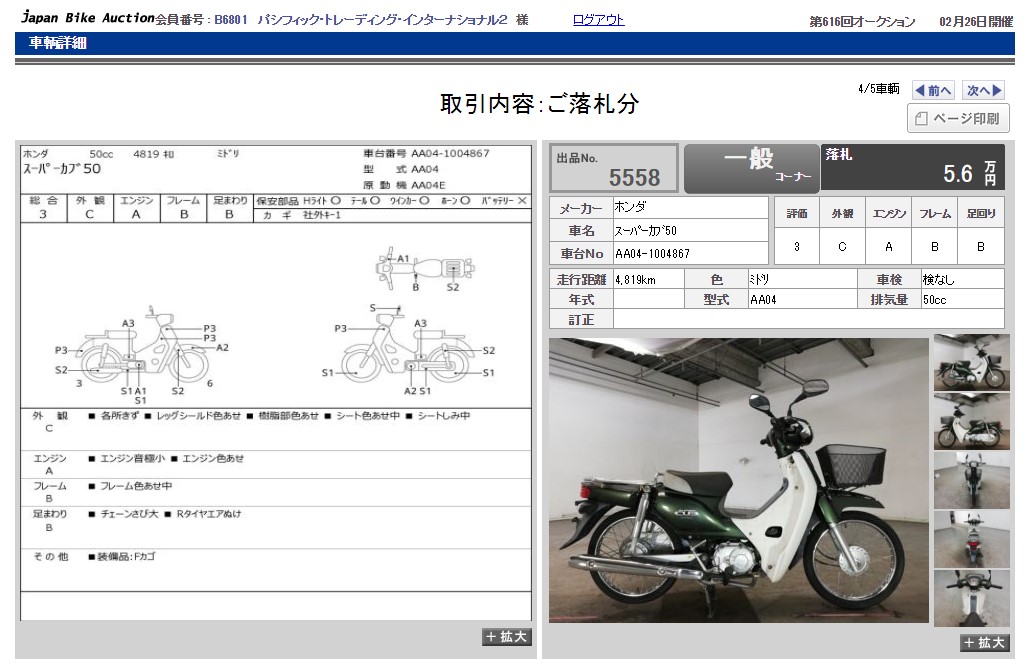Viewport: 1027px width, 665px height.
Task: Click the chassis number AA04-1004867 in details table
Action: (x=652, y=254)
